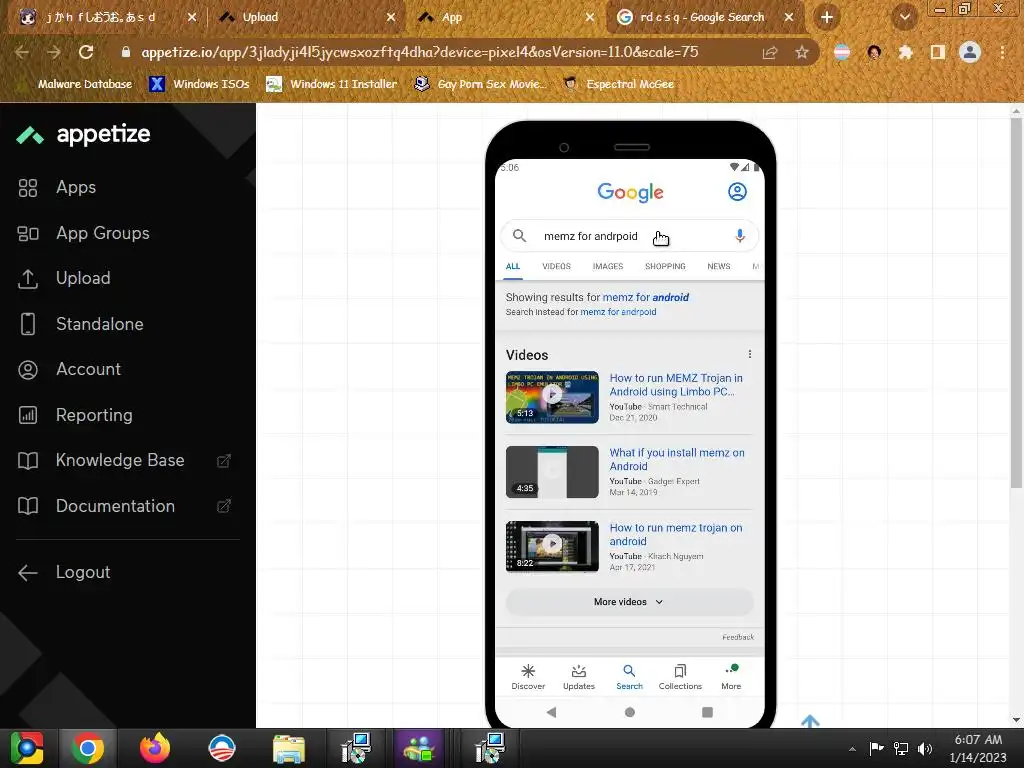This screenshot has width=1024, height=768.
Task: Open the Chrome profile avatar
Action: click(x=970, y=52)
